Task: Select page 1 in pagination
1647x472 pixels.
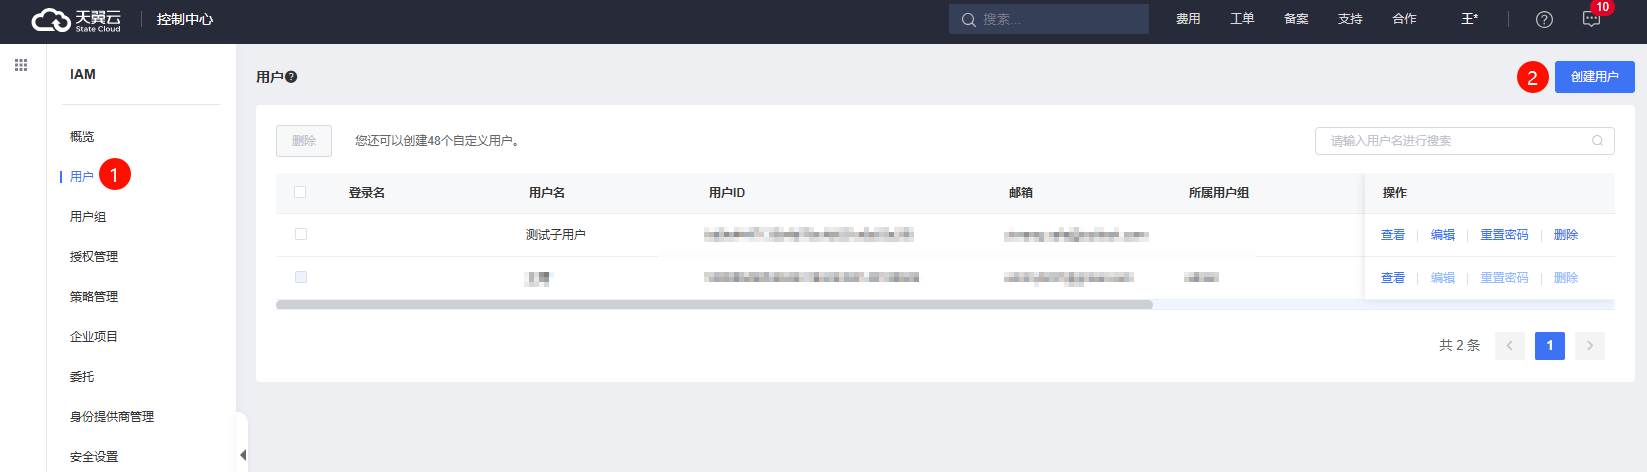Action: pos(1550,346)
